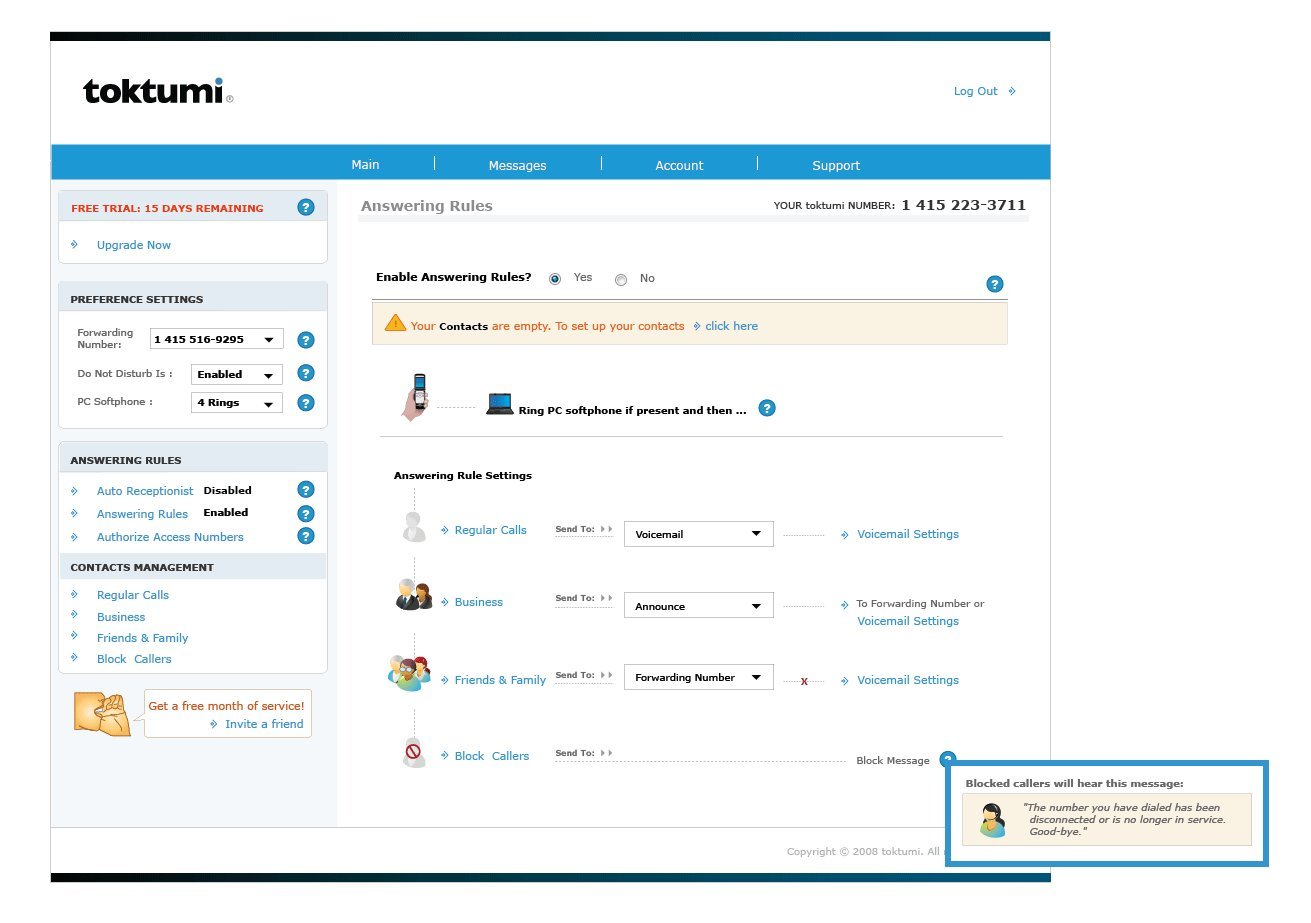Click the arrow icon beside Log Out

coord(1012,91)
